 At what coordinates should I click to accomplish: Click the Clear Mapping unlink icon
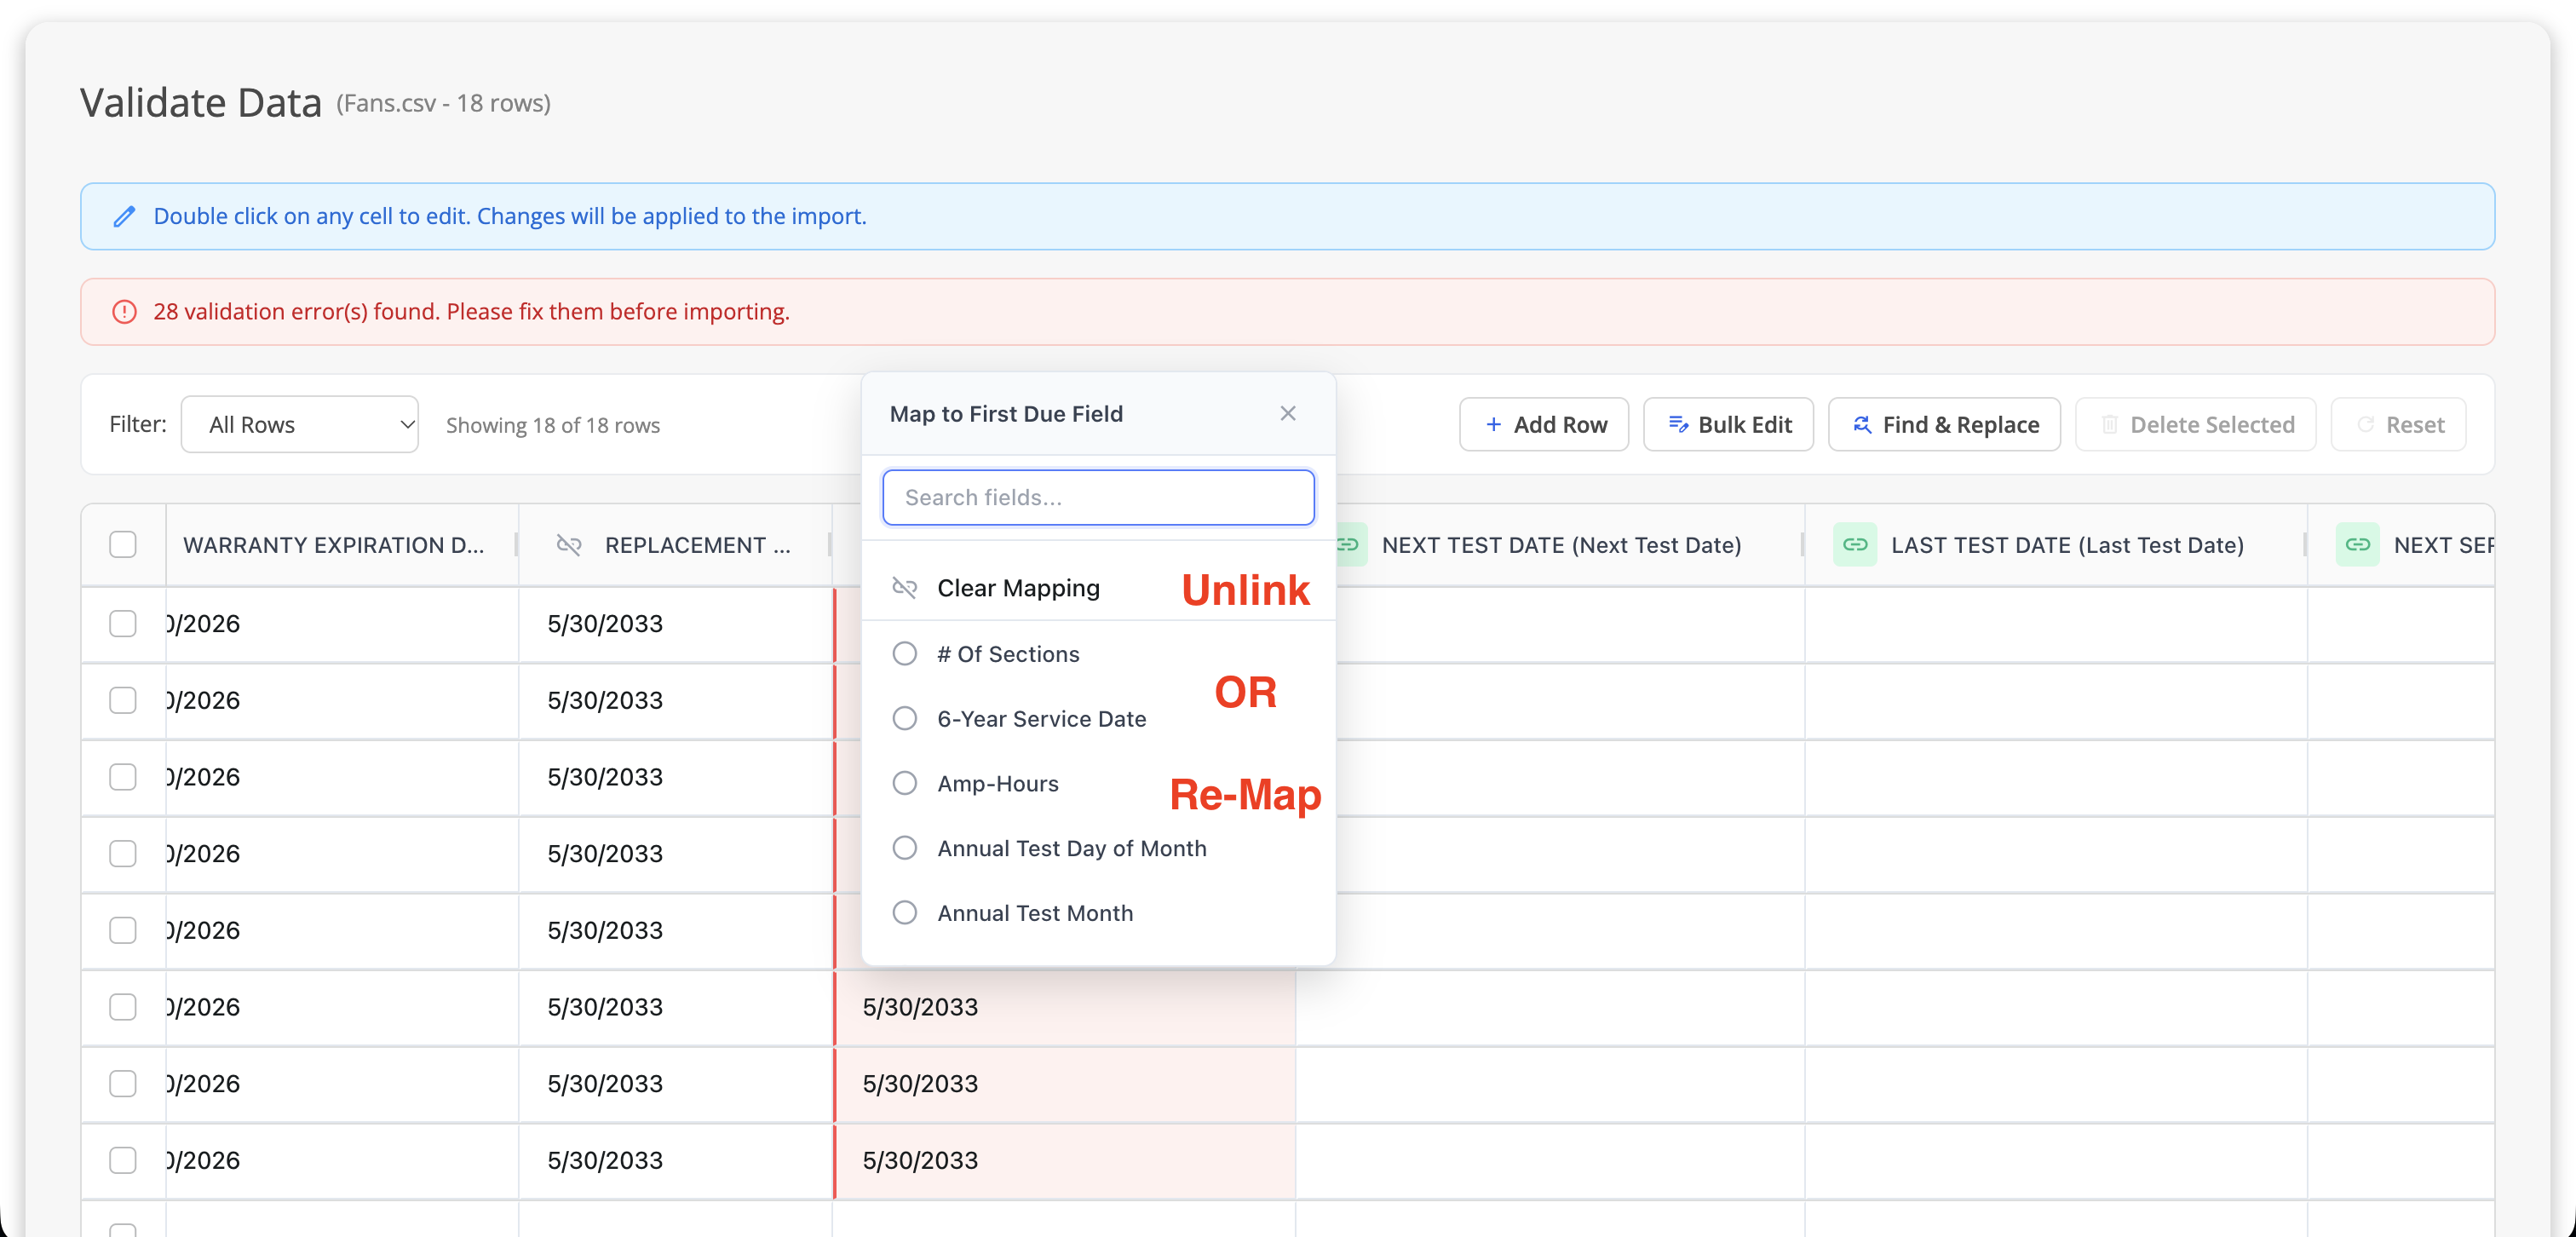[904, 588]
